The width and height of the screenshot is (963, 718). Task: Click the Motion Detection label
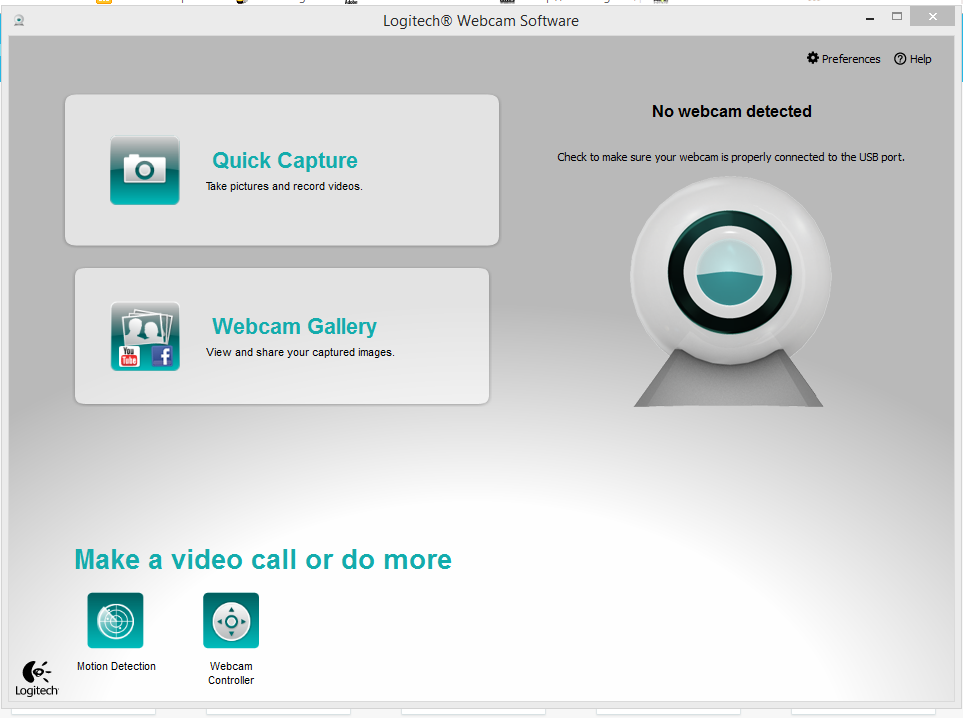(x=116, y=666)
